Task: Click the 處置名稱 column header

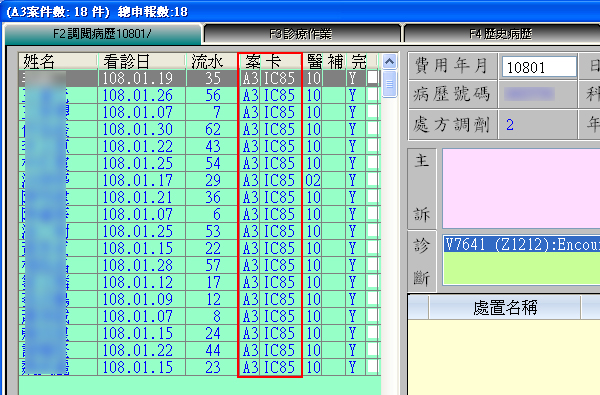Action: (x=505, y=307)
